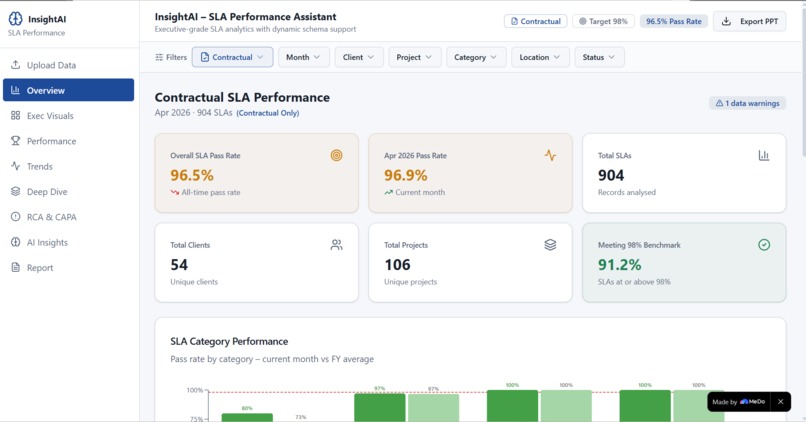Viewport: 806px width, 422px height.
Task: Open the Performance section
Action: tap(68, 140)
